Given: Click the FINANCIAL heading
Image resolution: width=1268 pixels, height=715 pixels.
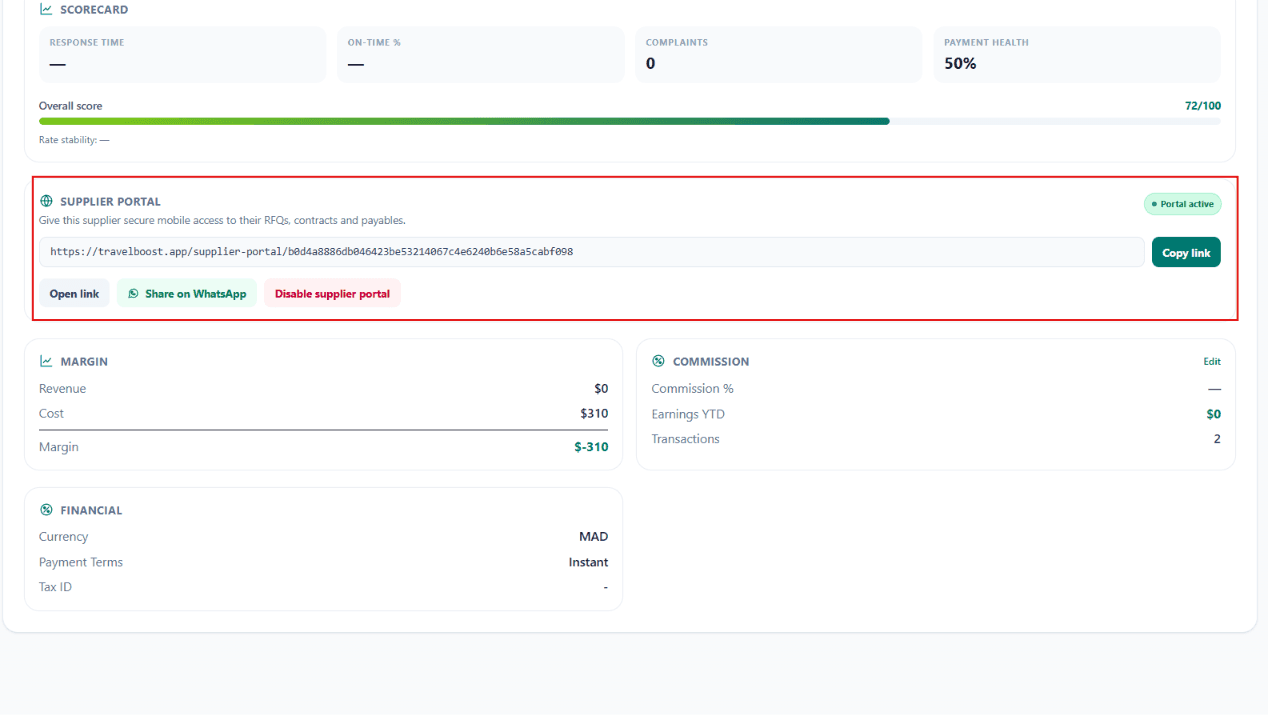Looking at the screenshot, I should (x=91, y=510).
